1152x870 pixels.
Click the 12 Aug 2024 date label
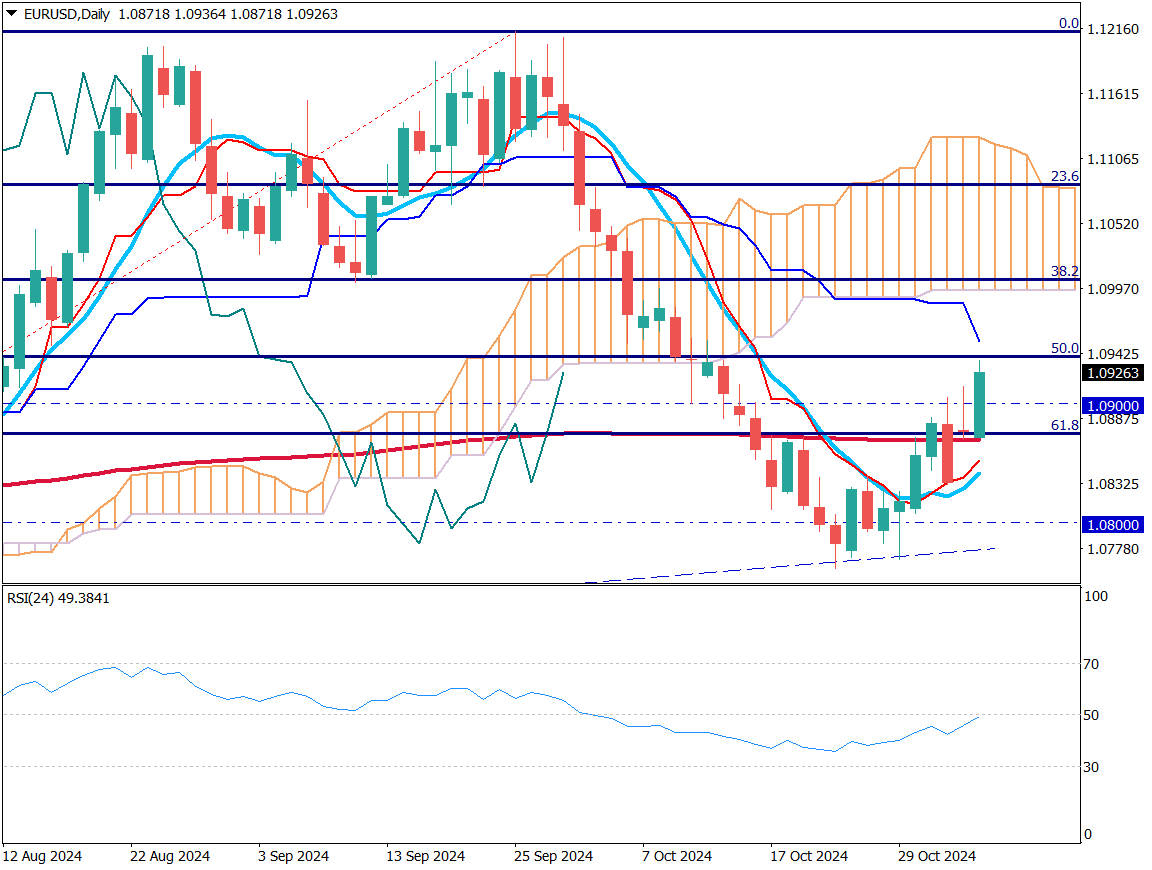click(x=42, y=856)
